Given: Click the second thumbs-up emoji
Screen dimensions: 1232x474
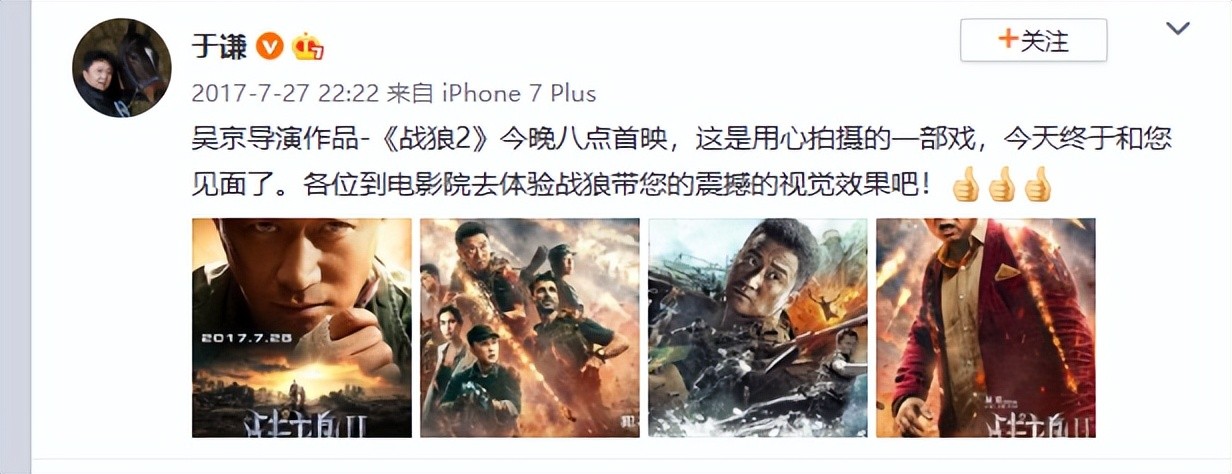Looking at the screenshot, I should [1001, 185].
